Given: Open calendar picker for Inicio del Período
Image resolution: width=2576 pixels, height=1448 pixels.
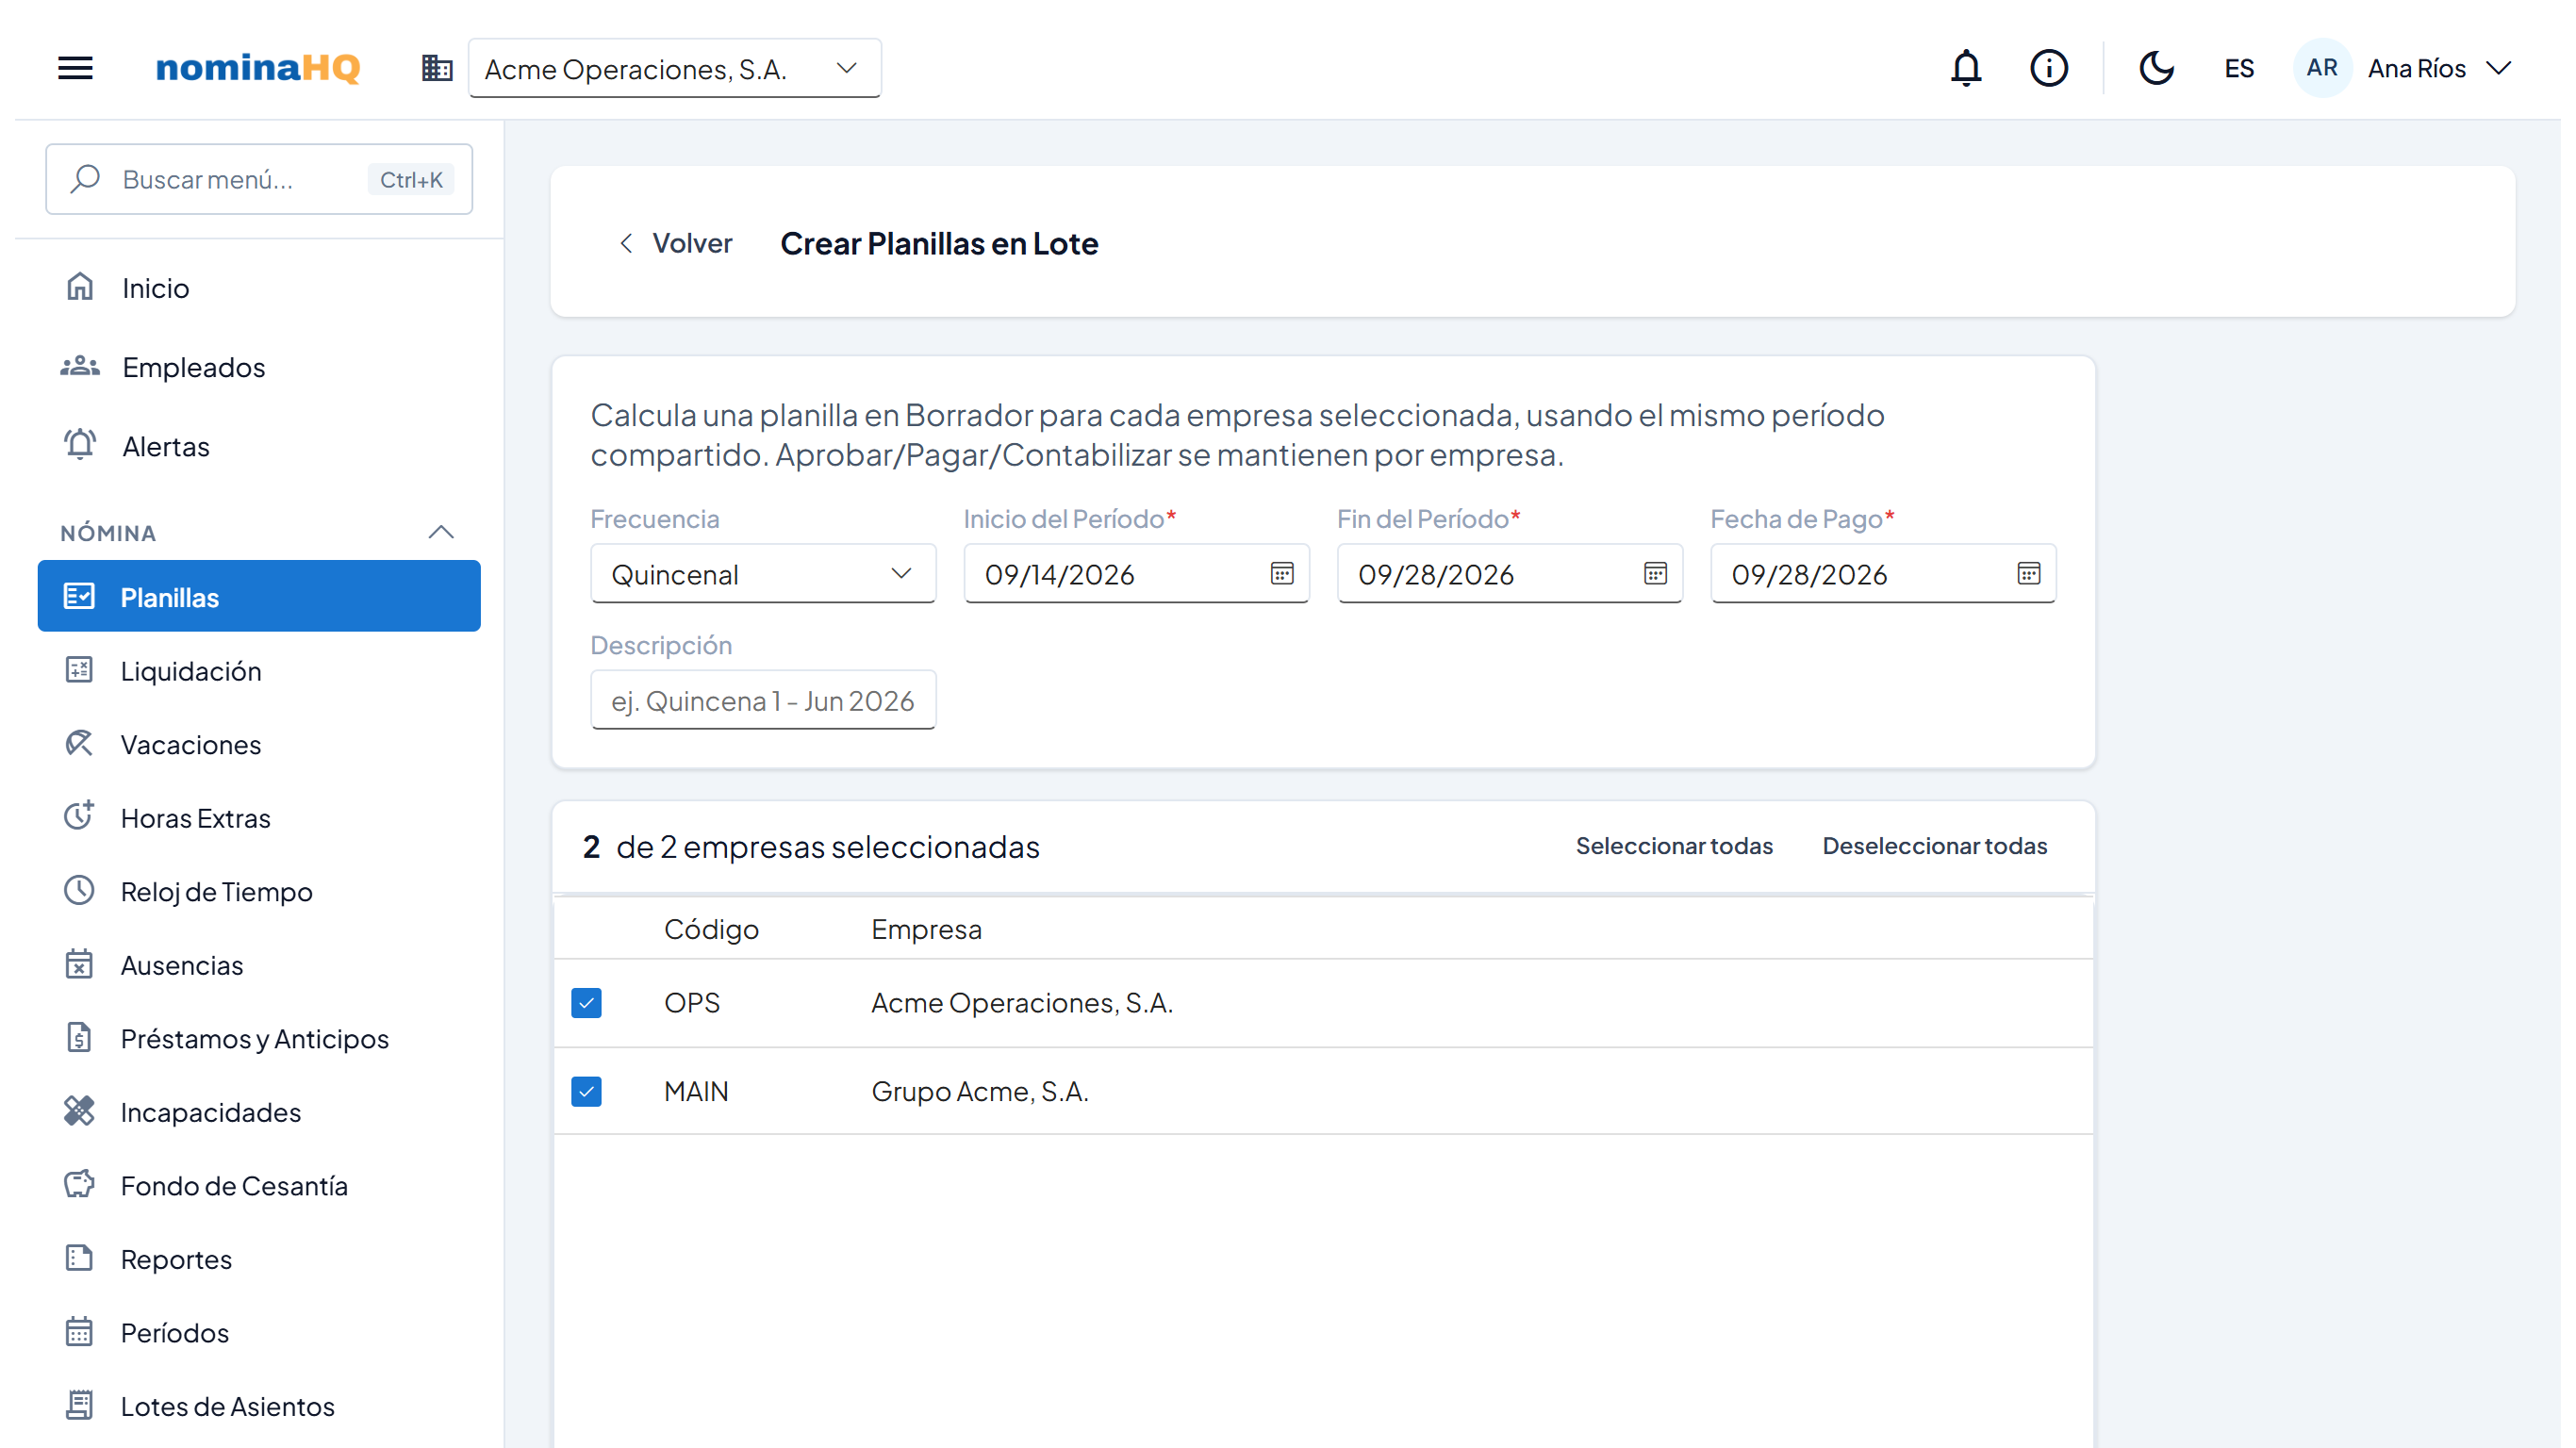Looking at the screenshot, I should pos(1282,573).
